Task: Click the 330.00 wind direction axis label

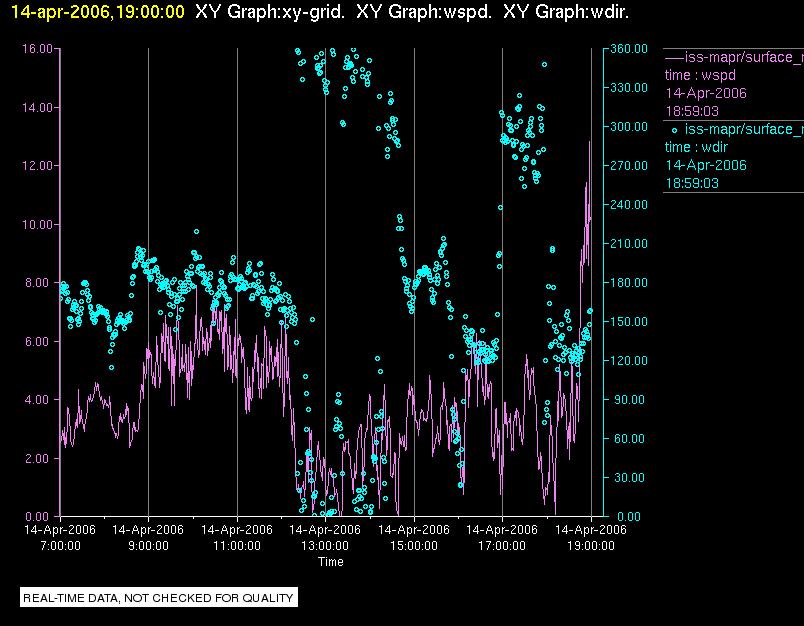Action: click(x=629, y=88)
